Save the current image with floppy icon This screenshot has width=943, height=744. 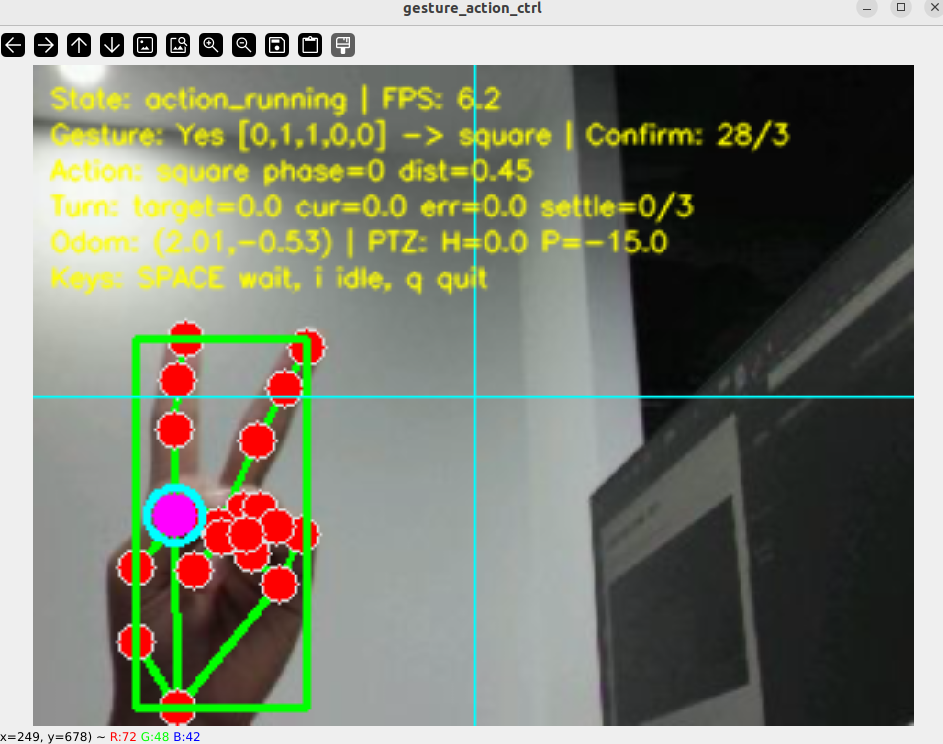pyautogui.click(x=277, y=45)
